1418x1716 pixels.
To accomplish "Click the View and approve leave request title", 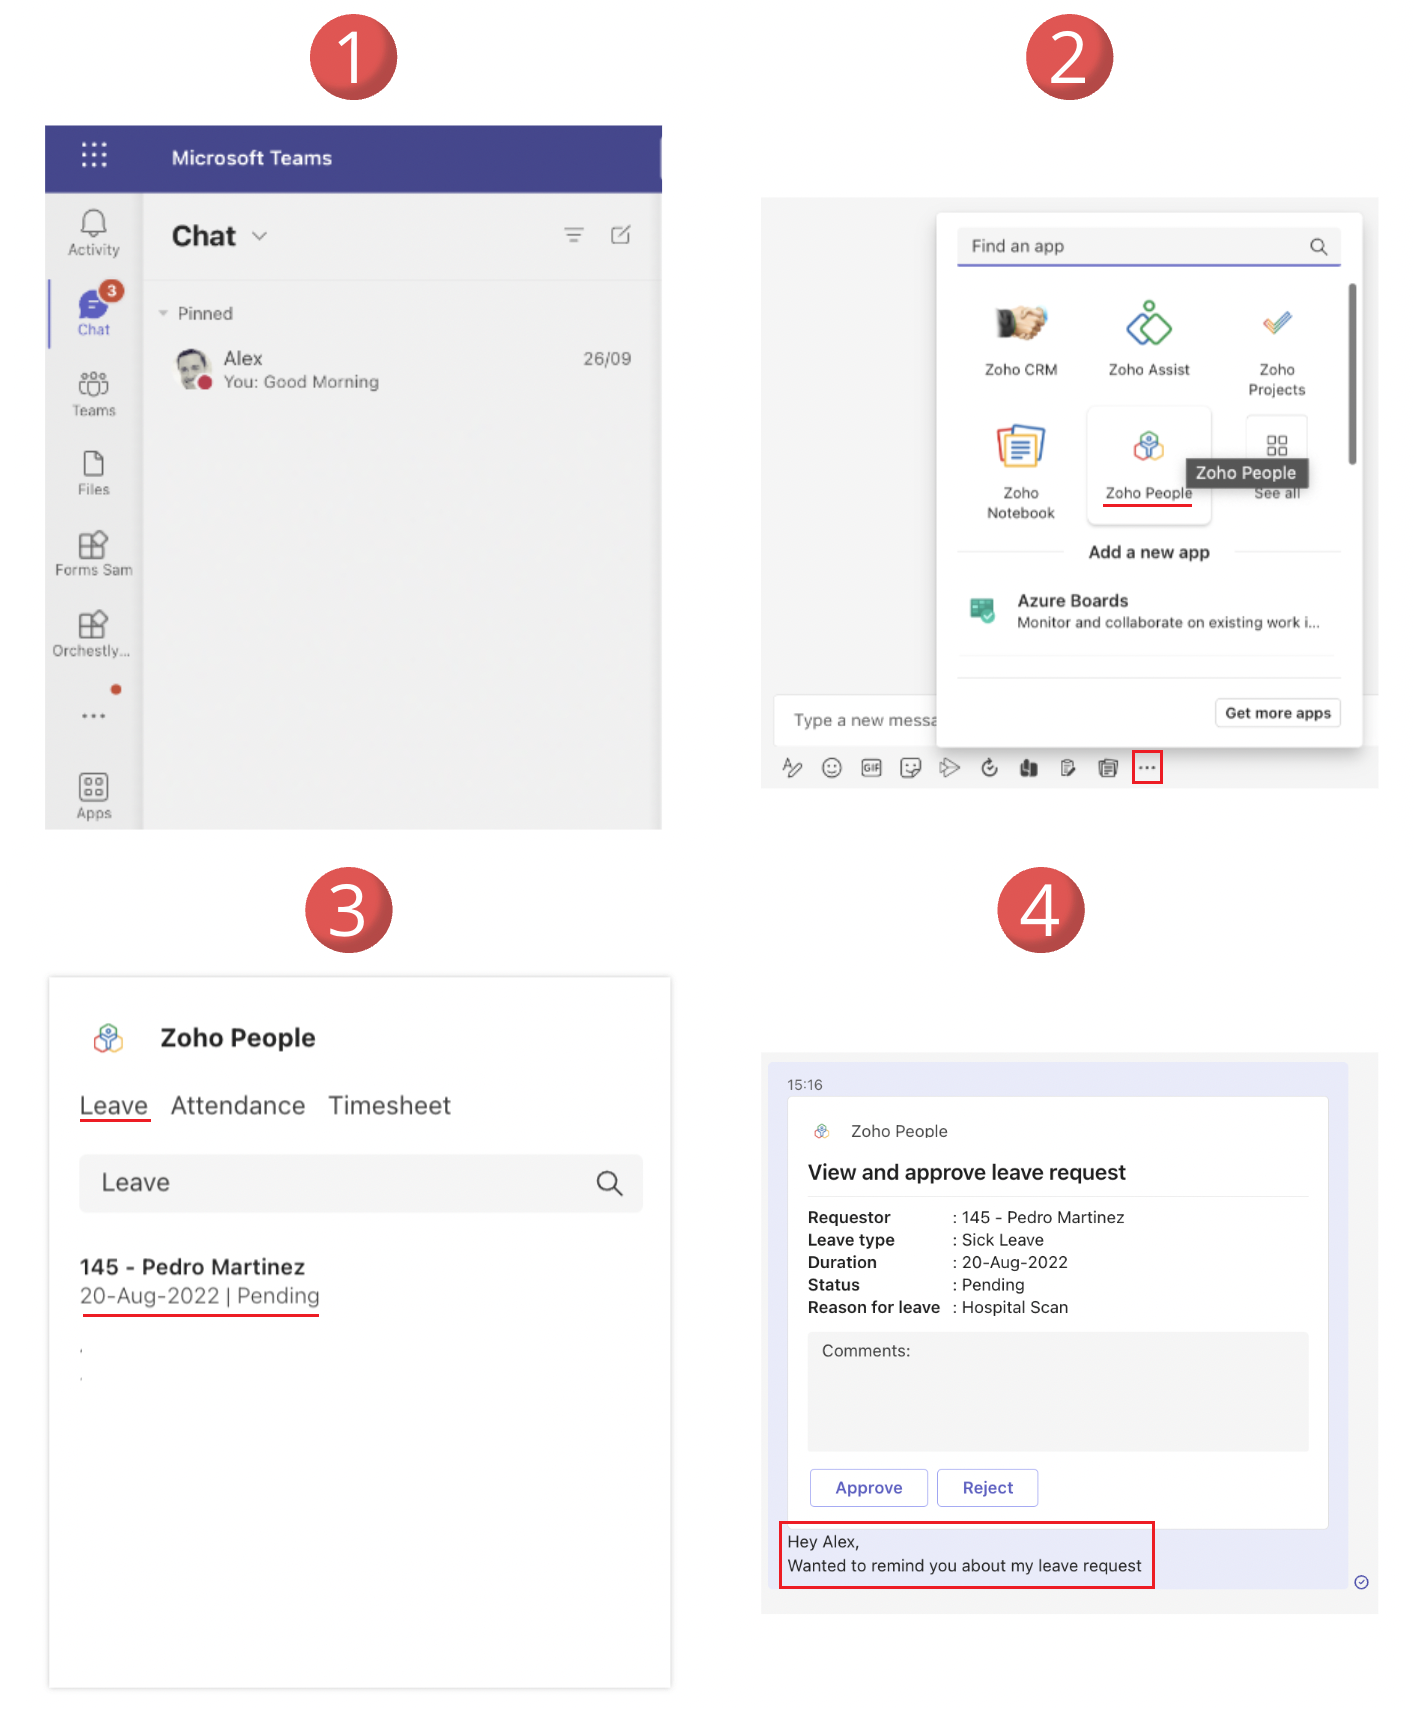I will click(966, 1172).
